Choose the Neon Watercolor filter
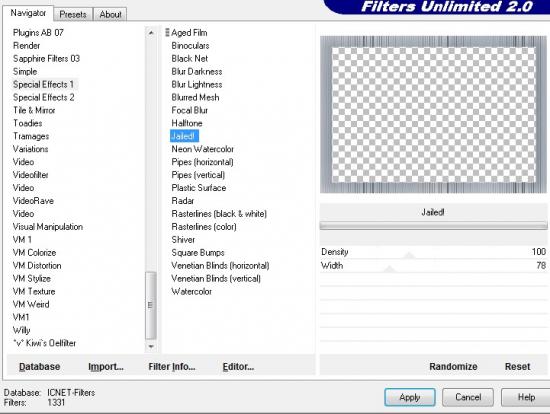Image resolution: width=550 pixels, height=414 pixels. [x=202, y=149]
